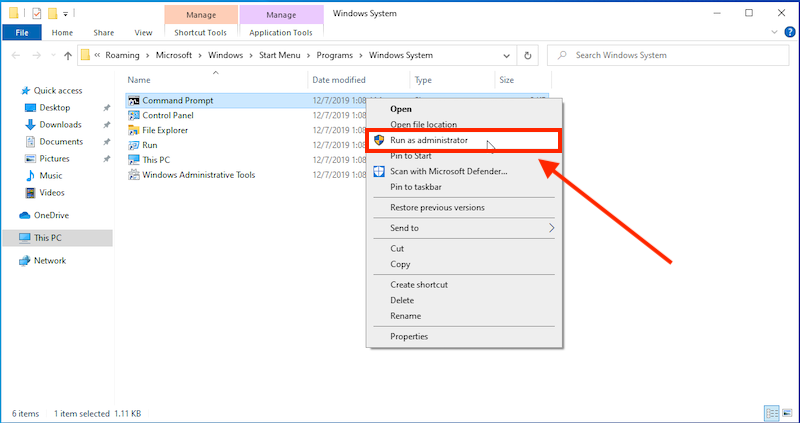Click the Back navigation arrow
The image size is (800, 423).
16,56
